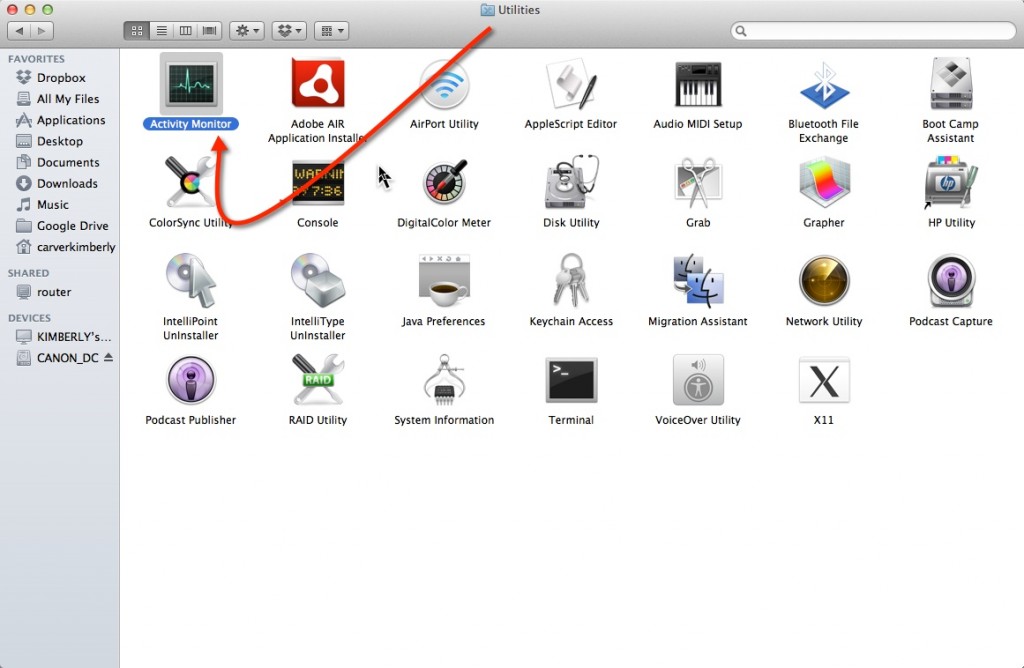Open Adobe AIR Application Installer icon

[x=317, y=84]
